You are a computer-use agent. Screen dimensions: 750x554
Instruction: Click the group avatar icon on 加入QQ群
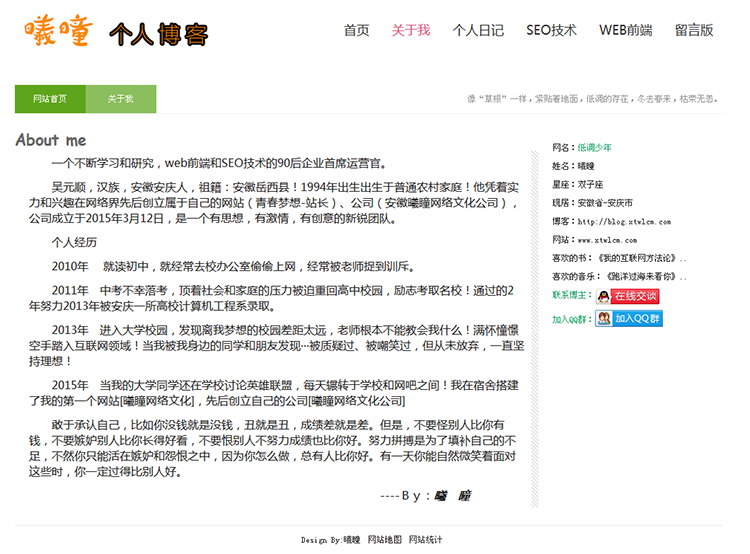click(604, 319)
